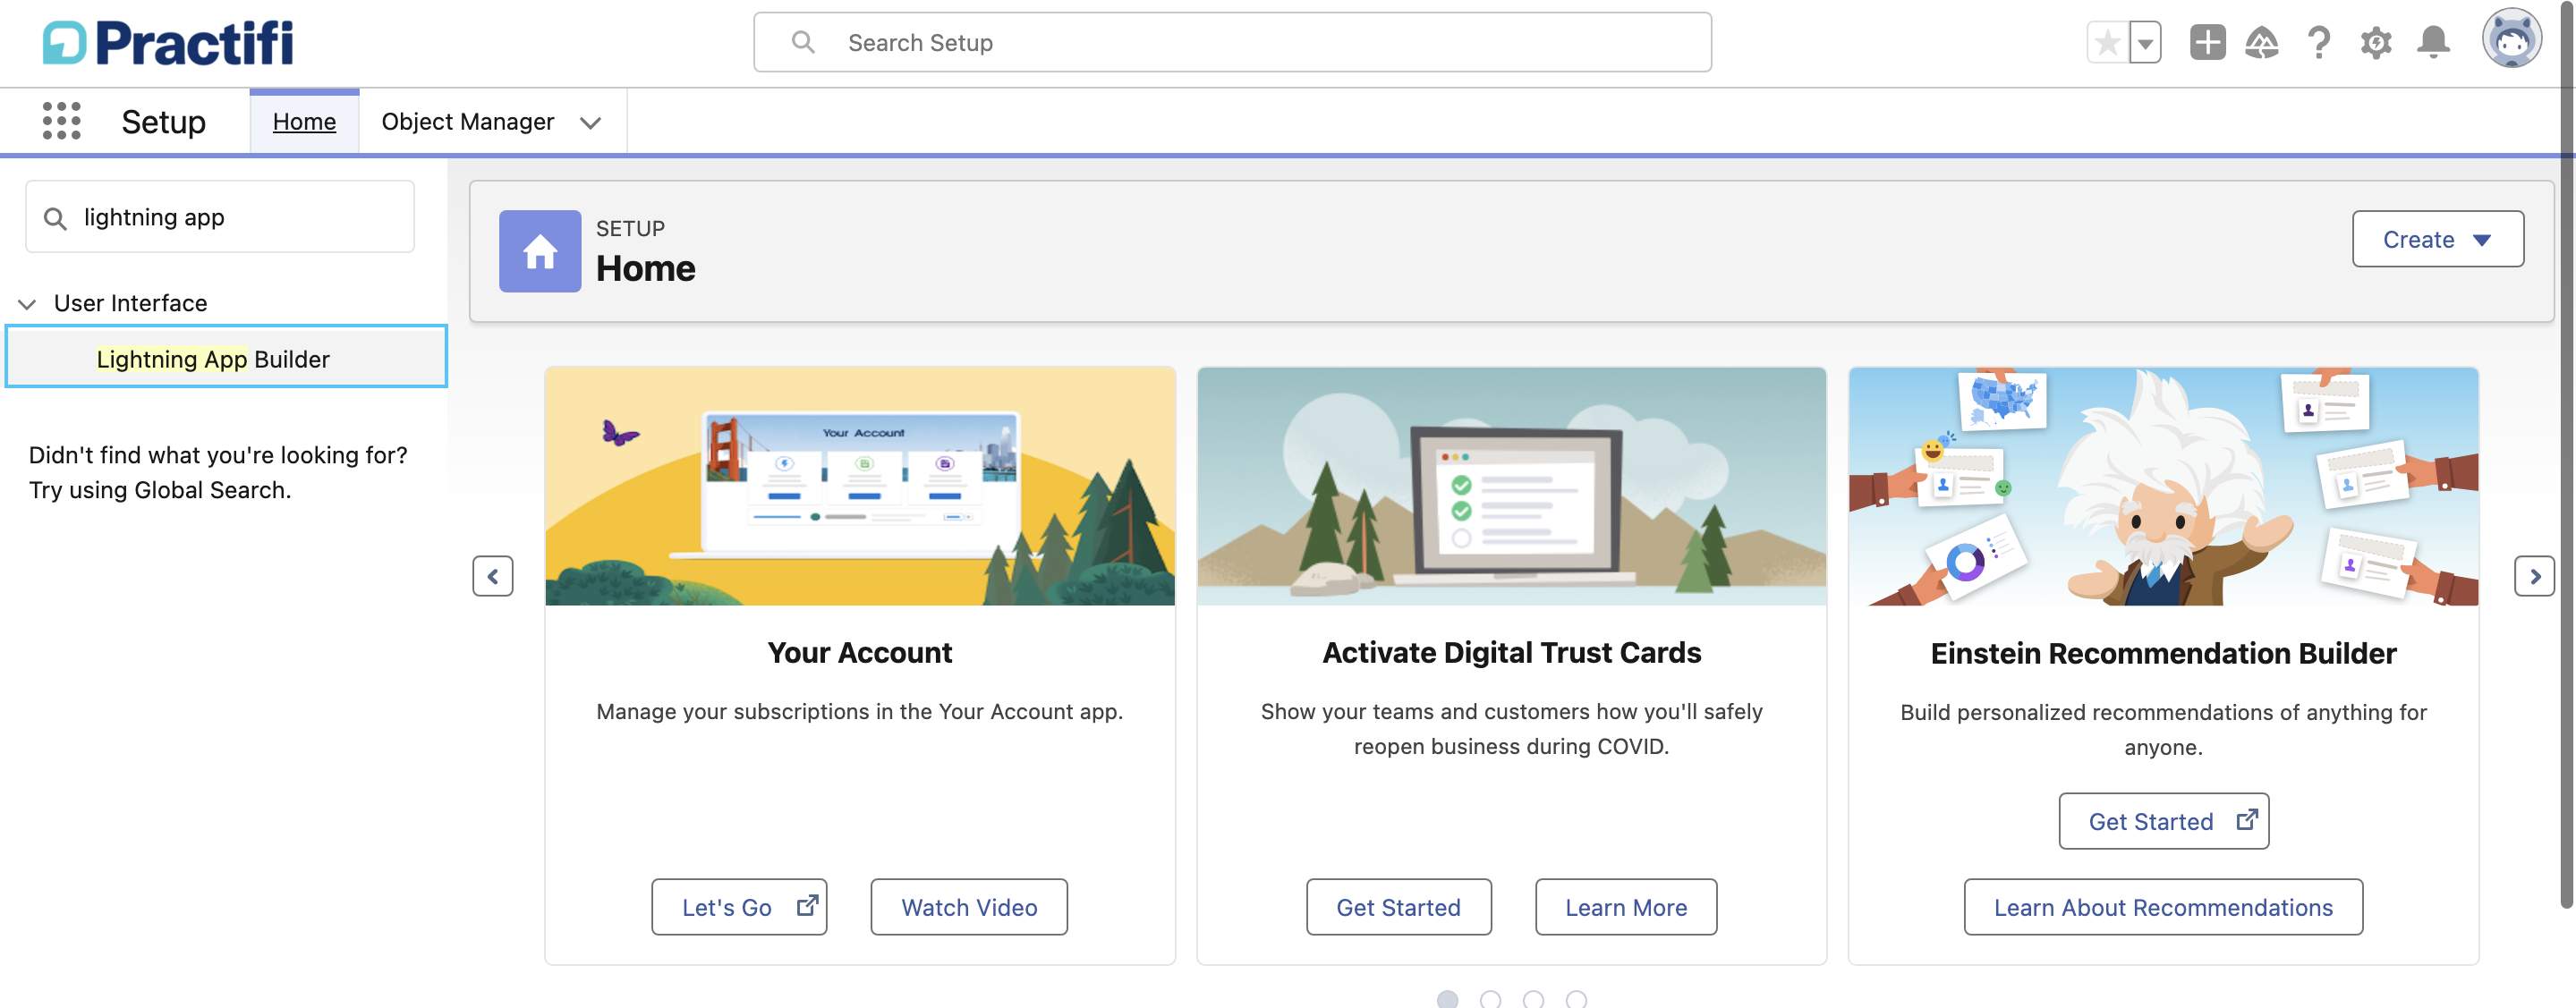
Task: Open the App Launcher dots grid
Action: (61, 121)
